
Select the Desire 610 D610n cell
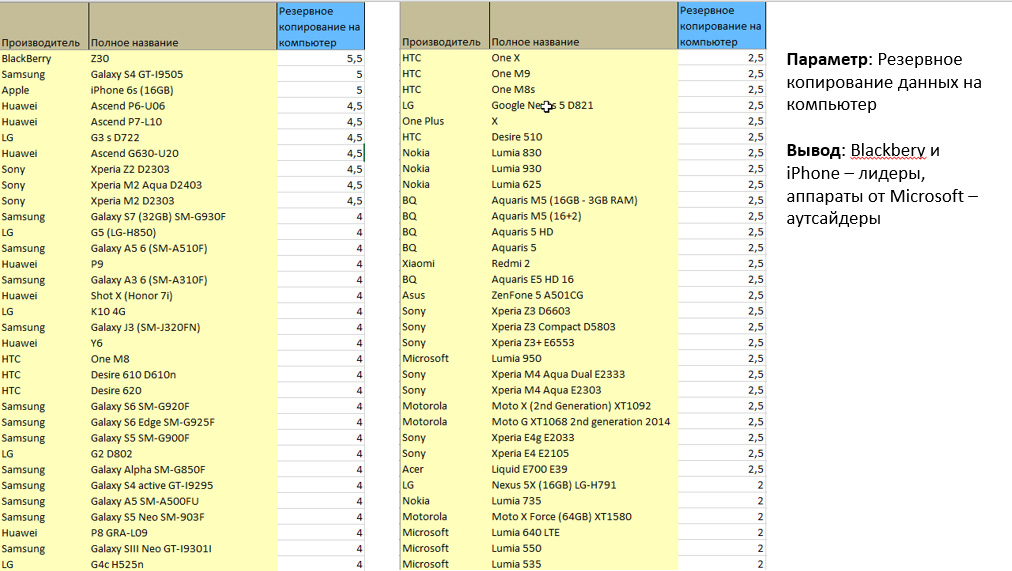click(183, 375)
